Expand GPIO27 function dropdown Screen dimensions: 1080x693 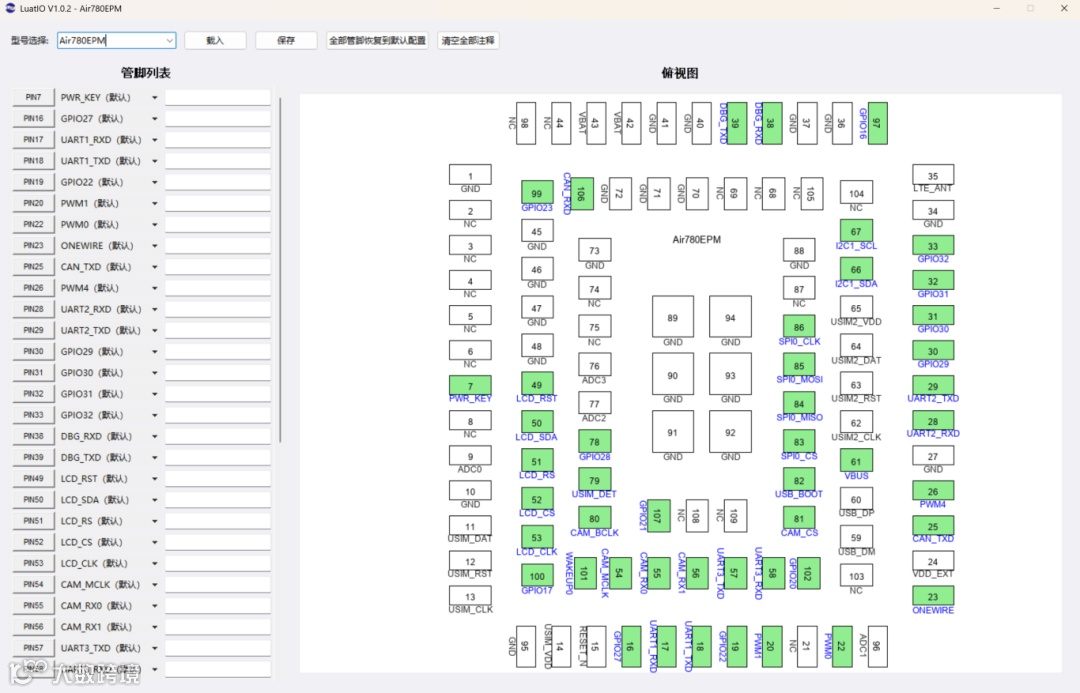tap(155, 119)
